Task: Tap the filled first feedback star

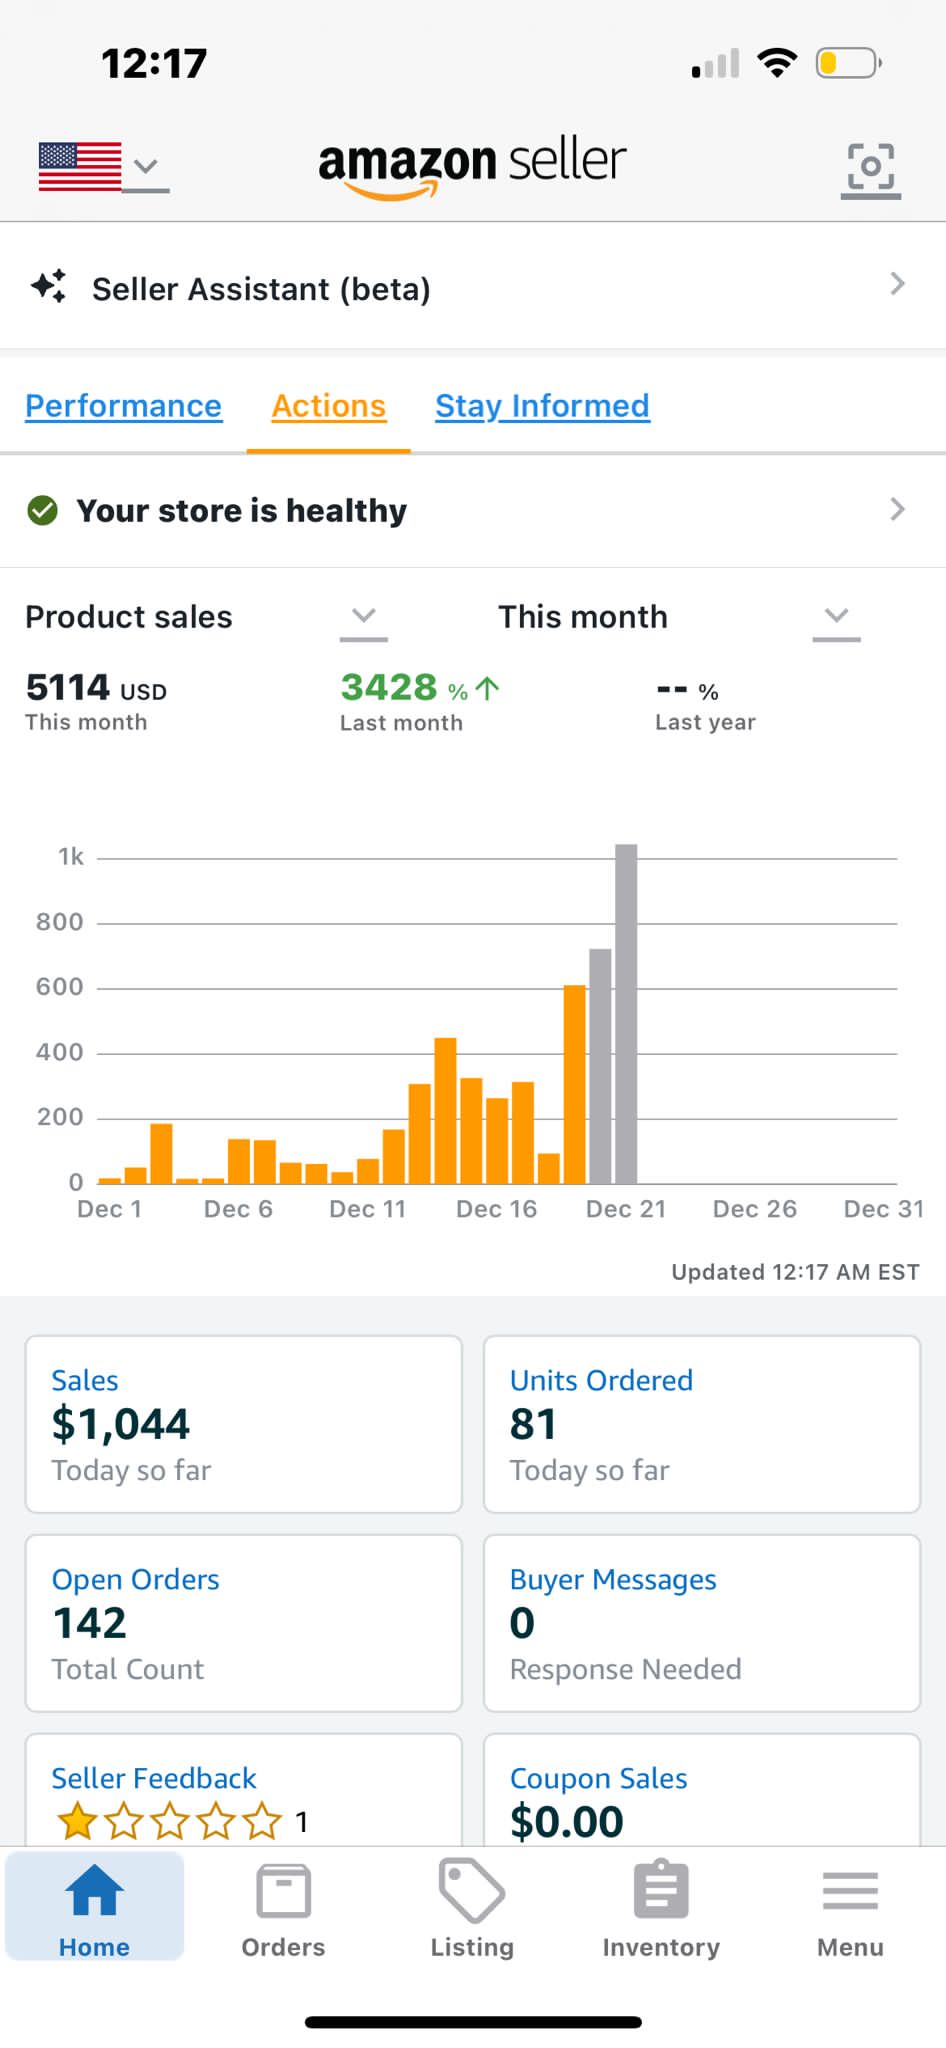Action: click(x=77, y=1821)
